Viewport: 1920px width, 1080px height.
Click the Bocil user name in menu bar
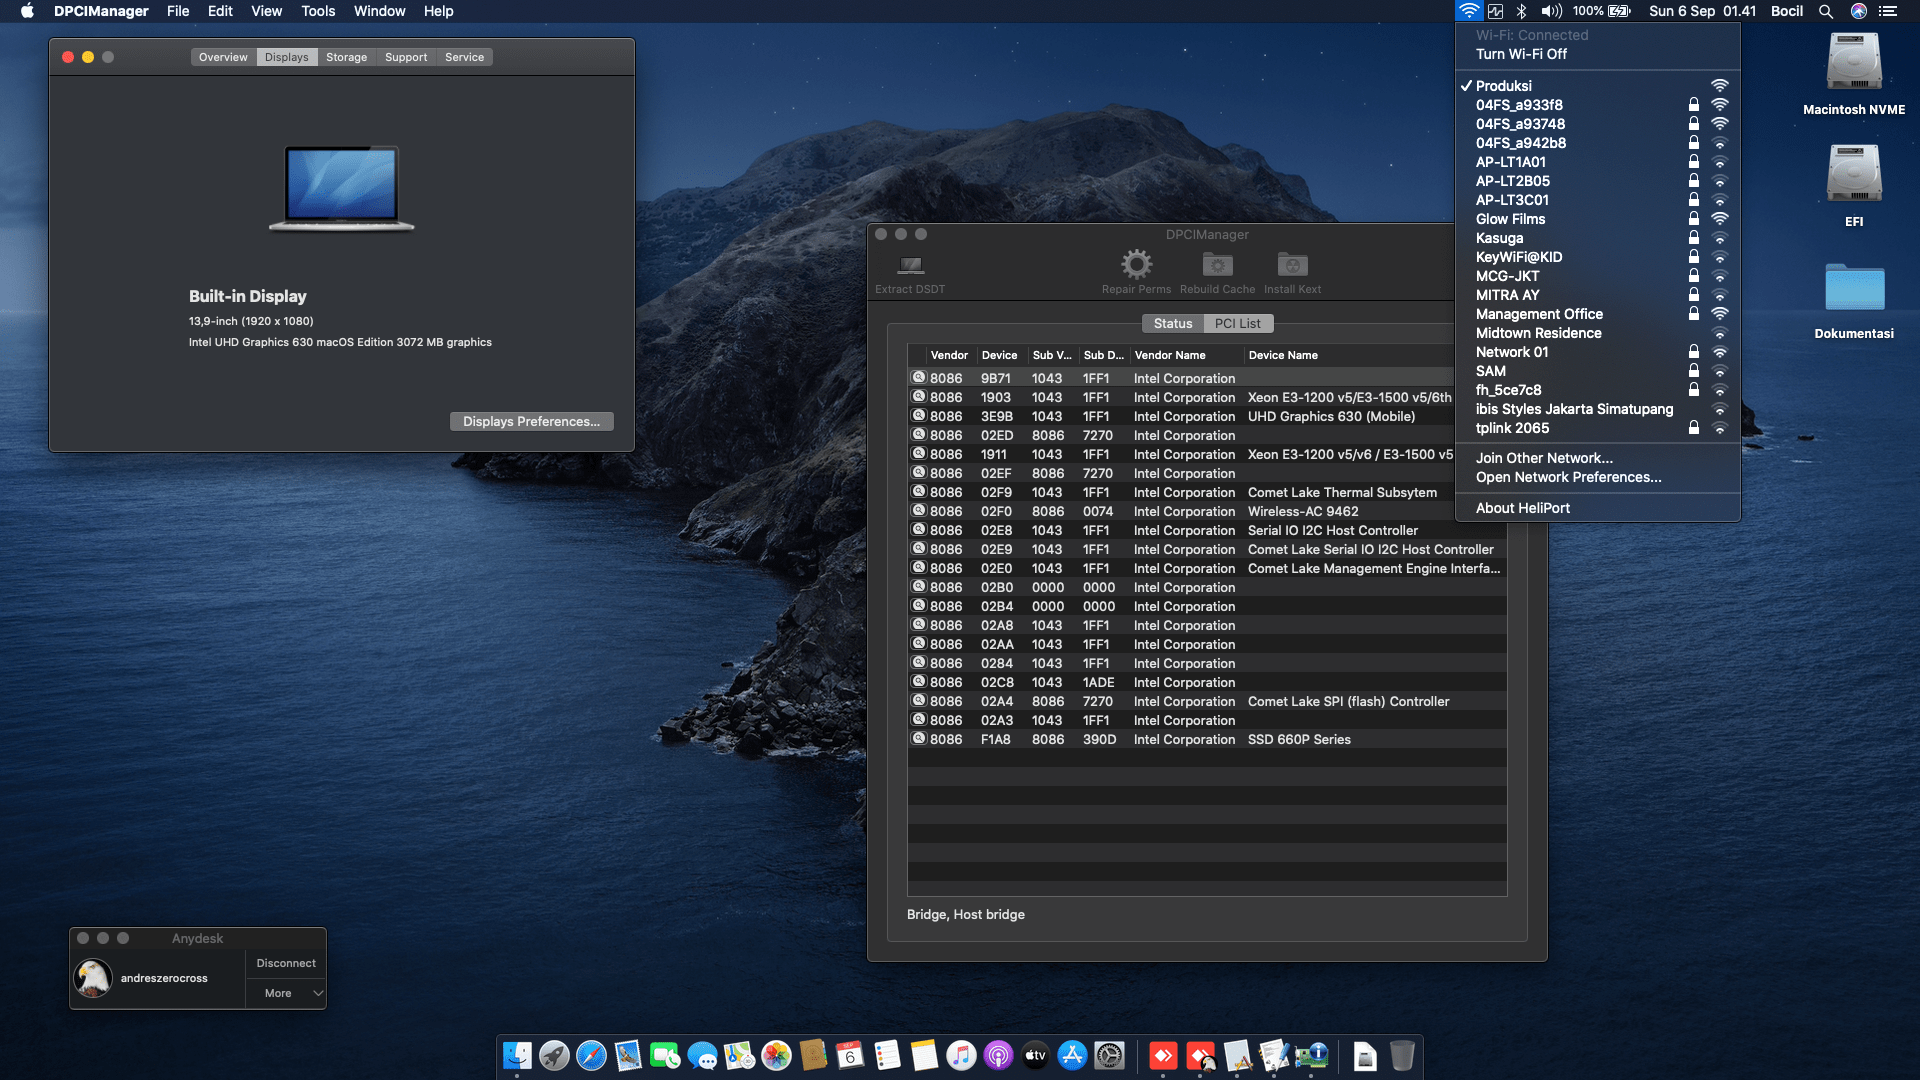pyautogui.click(x=1787, y=11)
